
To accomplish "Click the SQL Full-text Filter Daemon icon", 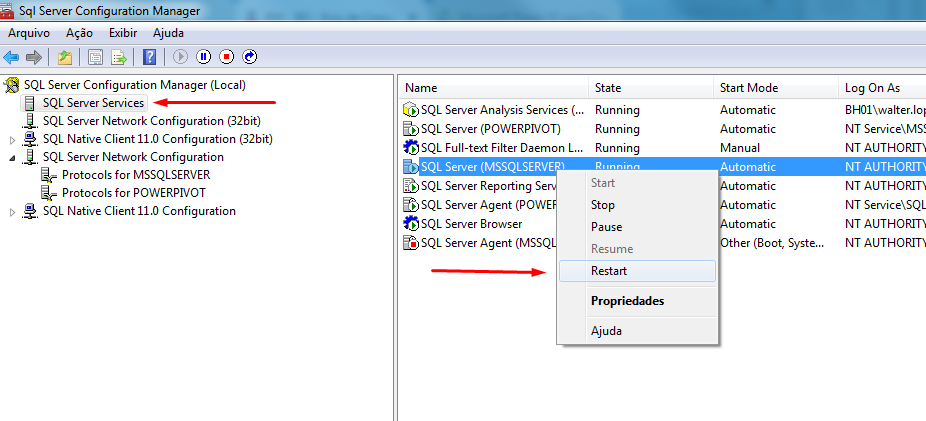I will tap(410, 148).
